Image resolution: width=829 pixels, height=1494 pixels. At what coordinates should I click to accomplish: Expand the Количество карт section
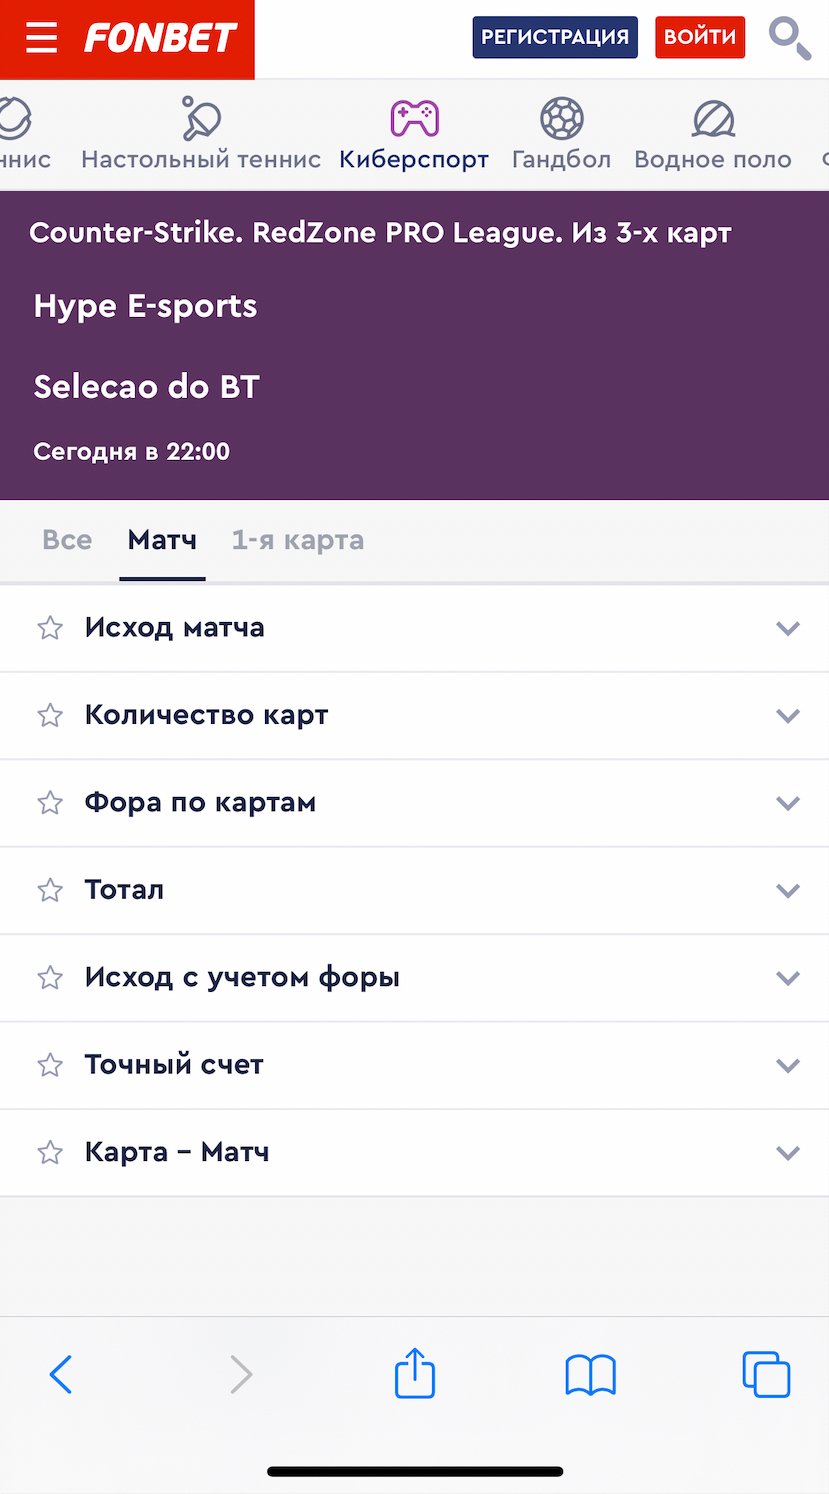[788, 716]
